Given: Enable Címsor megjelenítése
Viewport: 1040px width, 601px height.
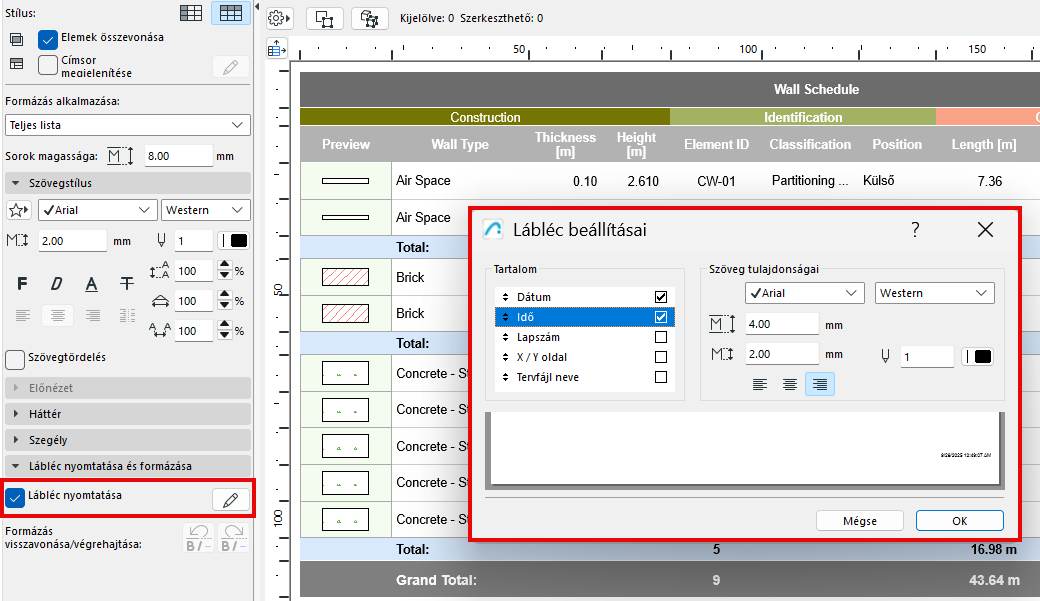Looking at the screenshot, I should 47,64.
